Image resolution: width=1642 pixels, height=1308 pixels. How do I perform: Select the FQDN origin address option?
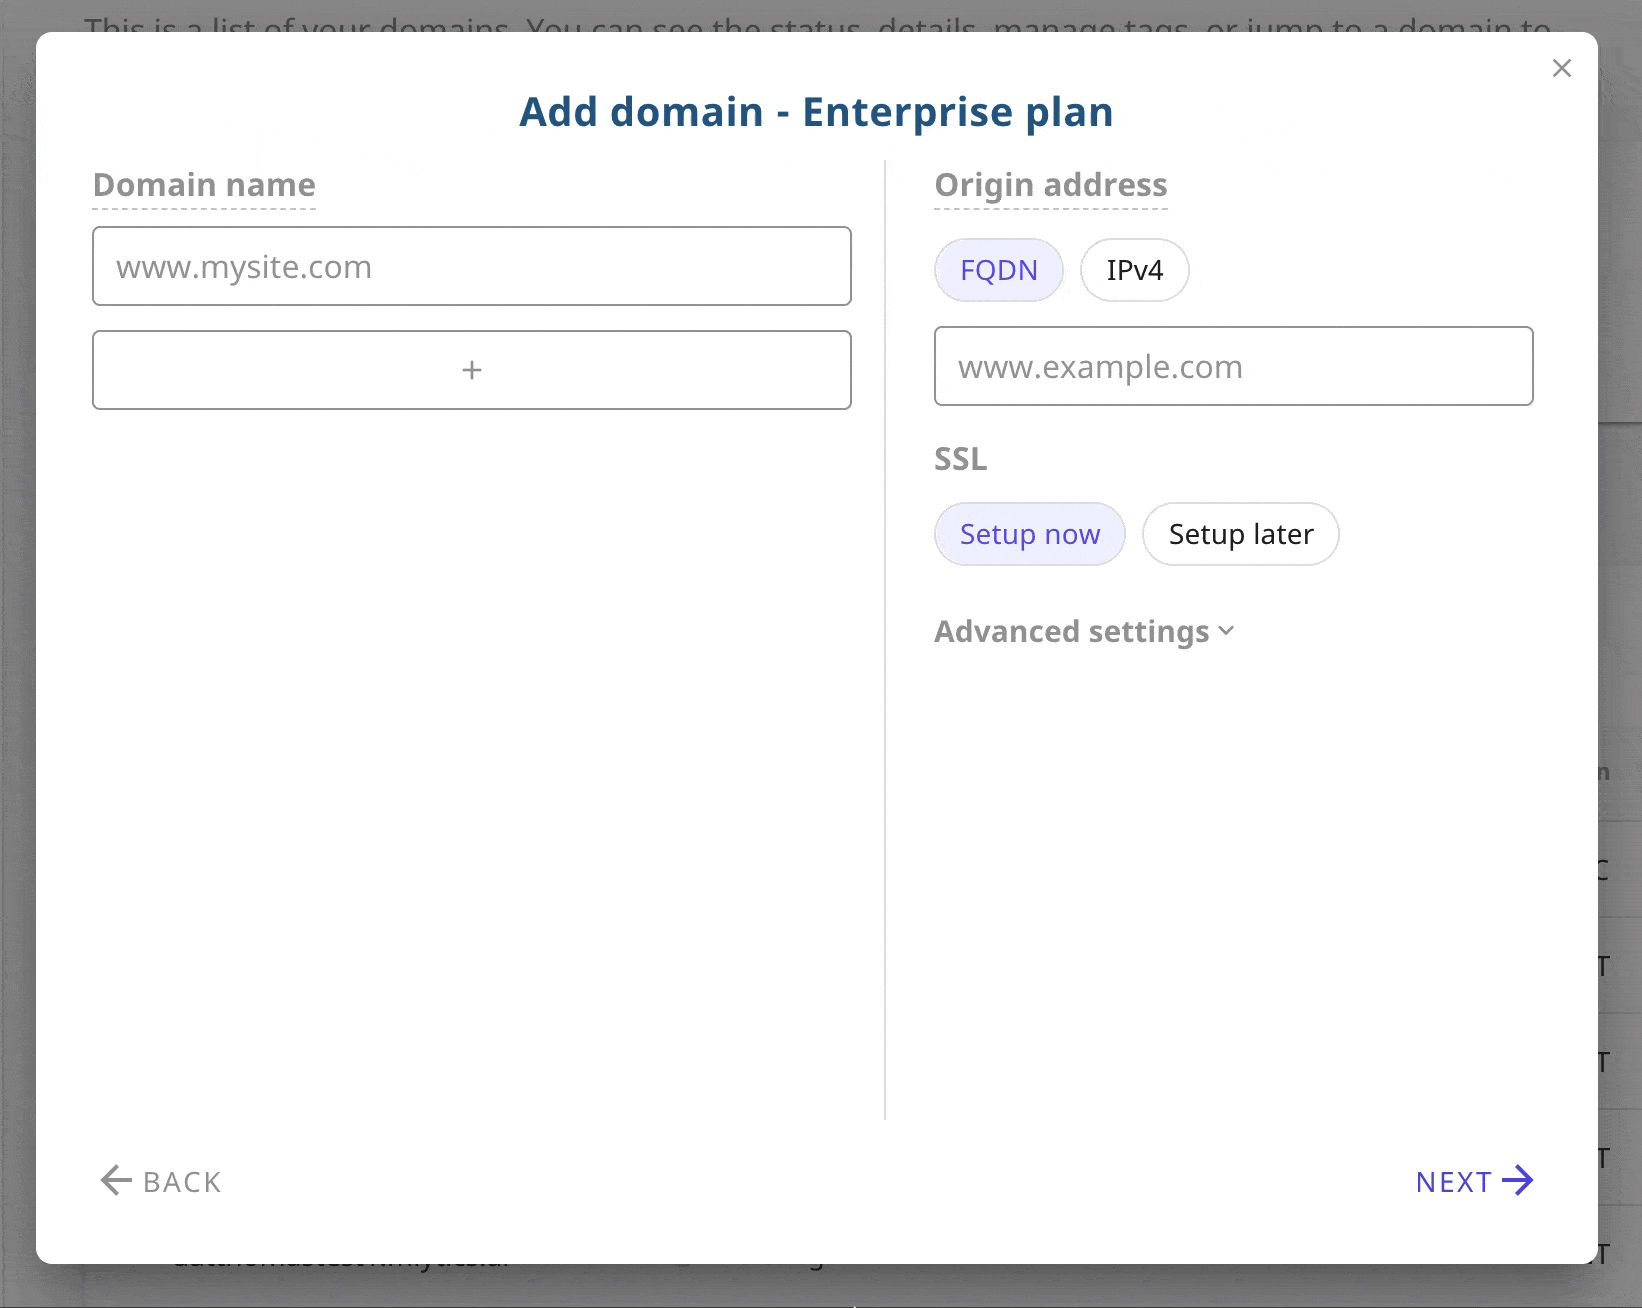point(999,270)
